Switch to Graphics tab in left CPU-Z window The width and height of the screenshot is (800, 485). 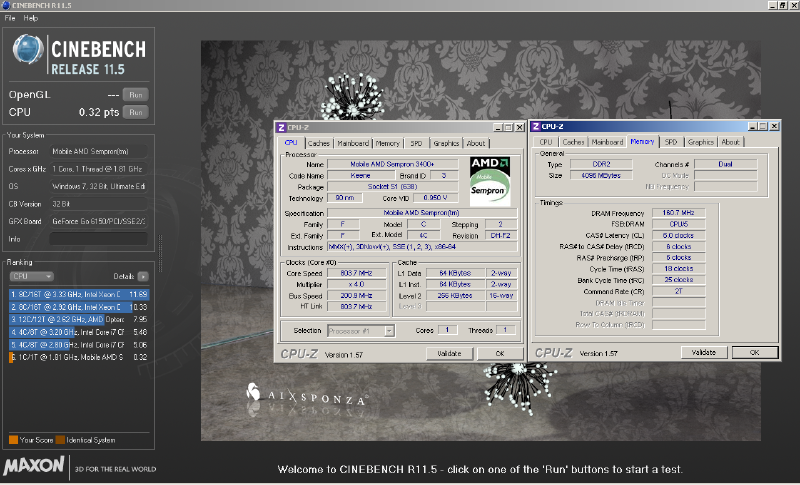[x=446, y=143]
